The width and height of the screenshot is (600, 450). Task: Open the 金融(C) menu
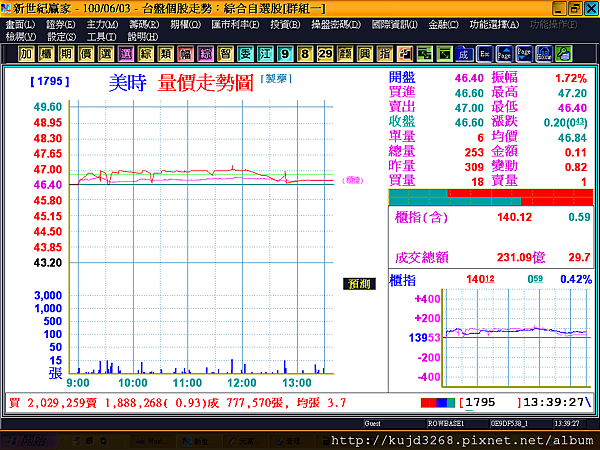click(x=443, y=25)
